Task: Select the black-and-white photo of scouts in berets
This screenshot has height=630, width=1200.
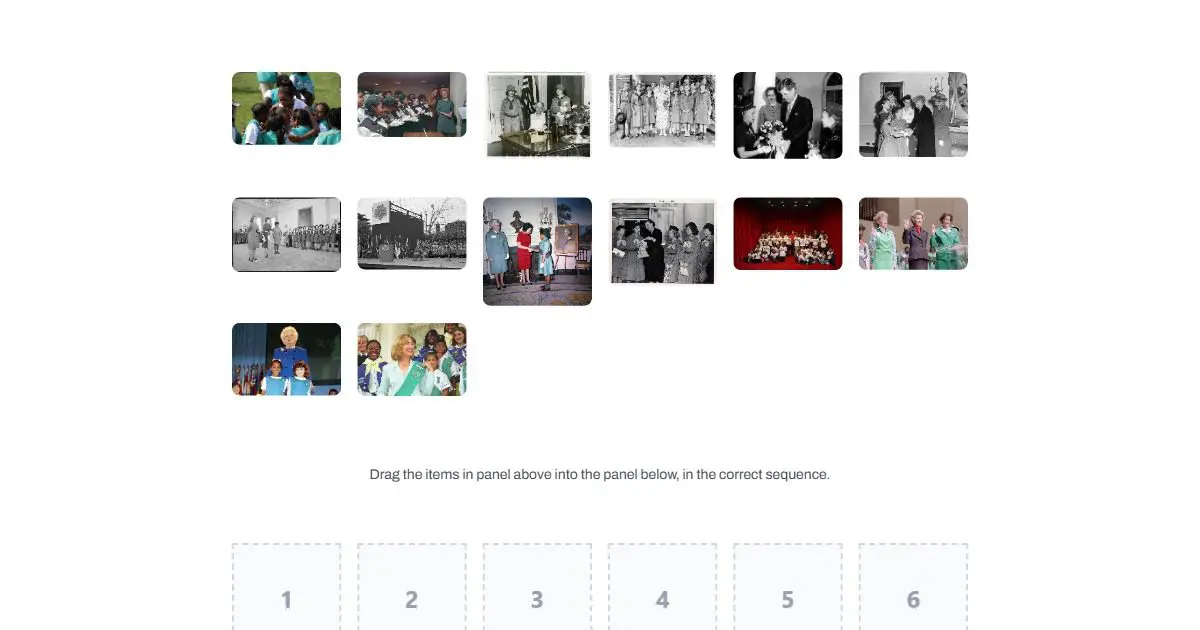Action: pyautogui.click(x=662, y=241)
